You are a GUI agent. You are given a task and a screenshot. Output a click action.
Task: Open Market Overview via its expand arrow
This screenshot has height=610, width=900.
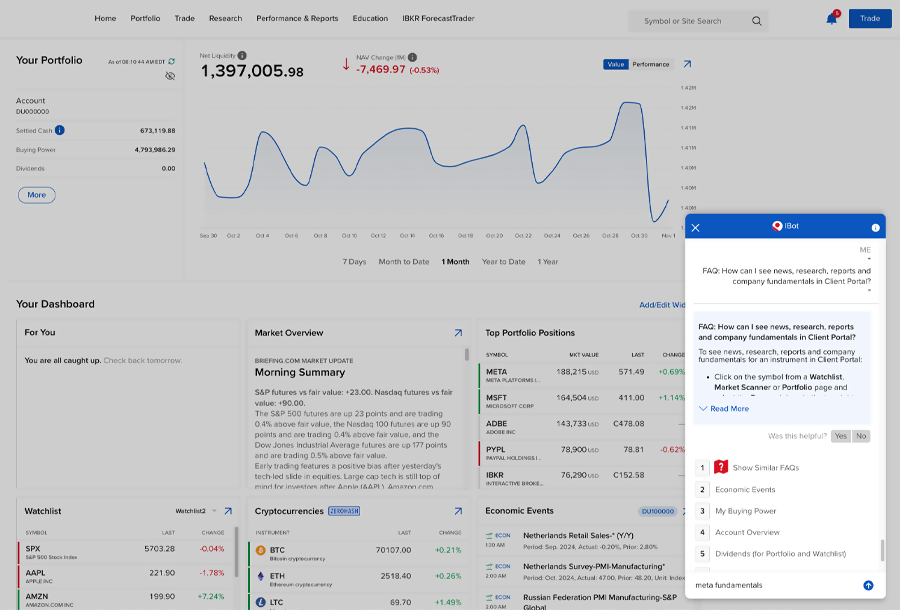point(459,333)
